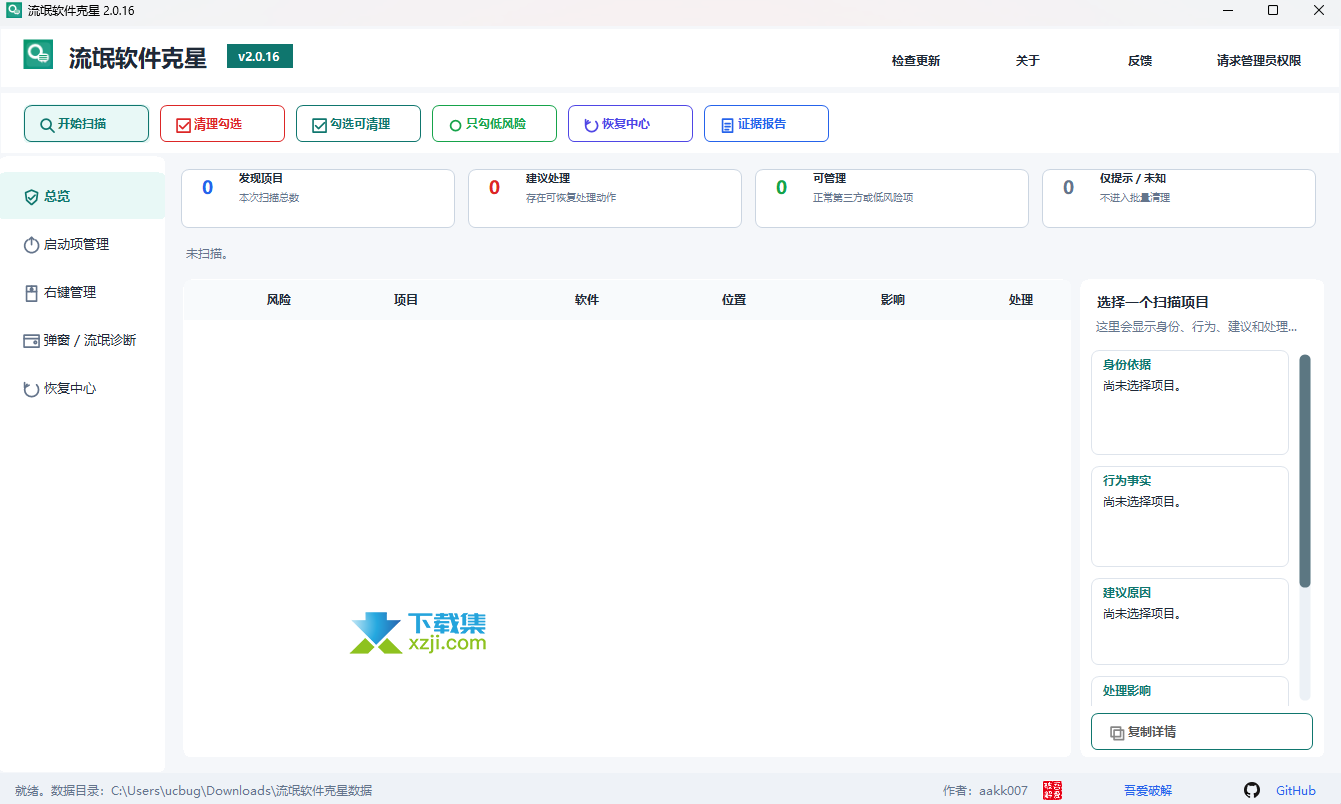1341x804 pixels.
Task: Click the app logo icon in header
Action: pyautogui.click(x=38, y=55)
